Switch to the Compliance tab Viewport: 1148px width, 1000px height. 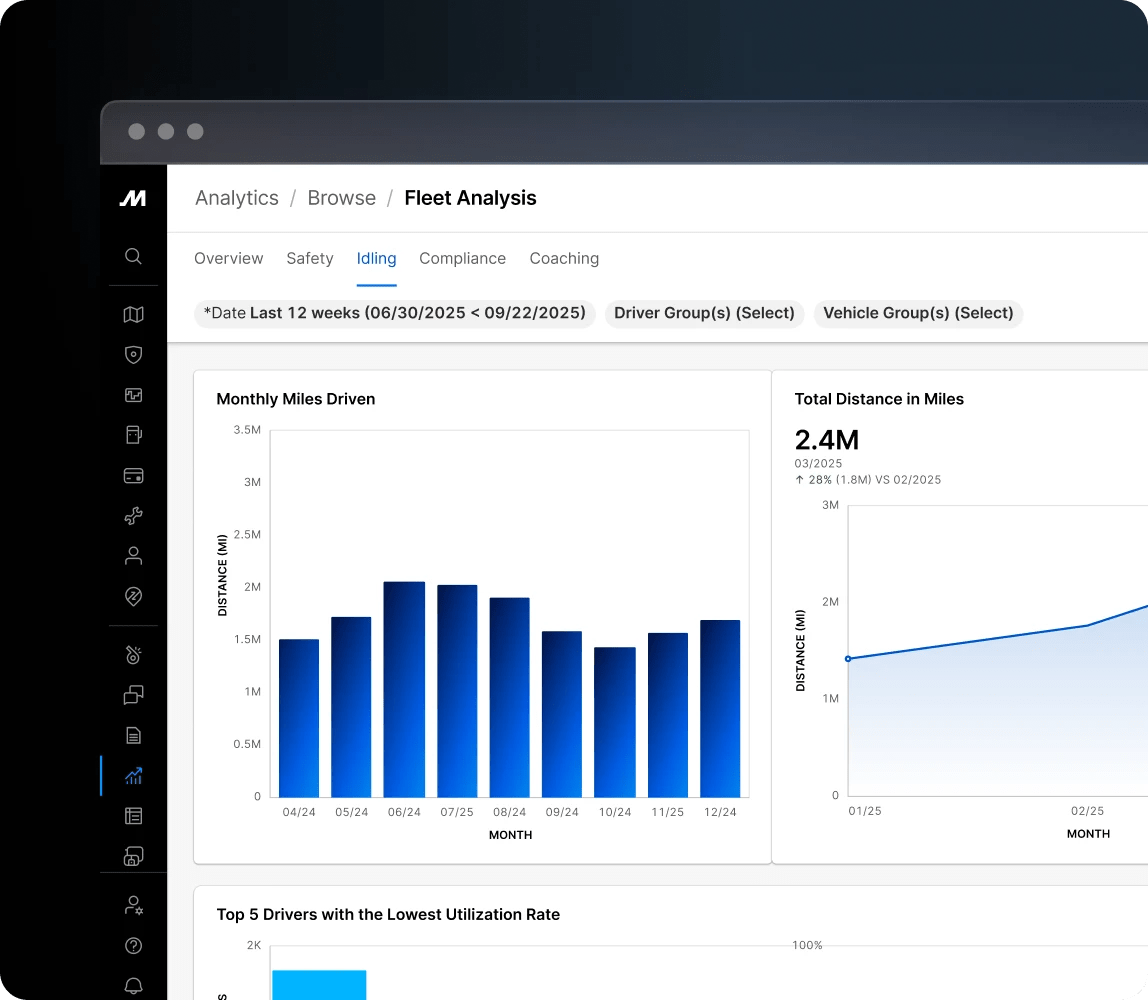pos(463,258)
